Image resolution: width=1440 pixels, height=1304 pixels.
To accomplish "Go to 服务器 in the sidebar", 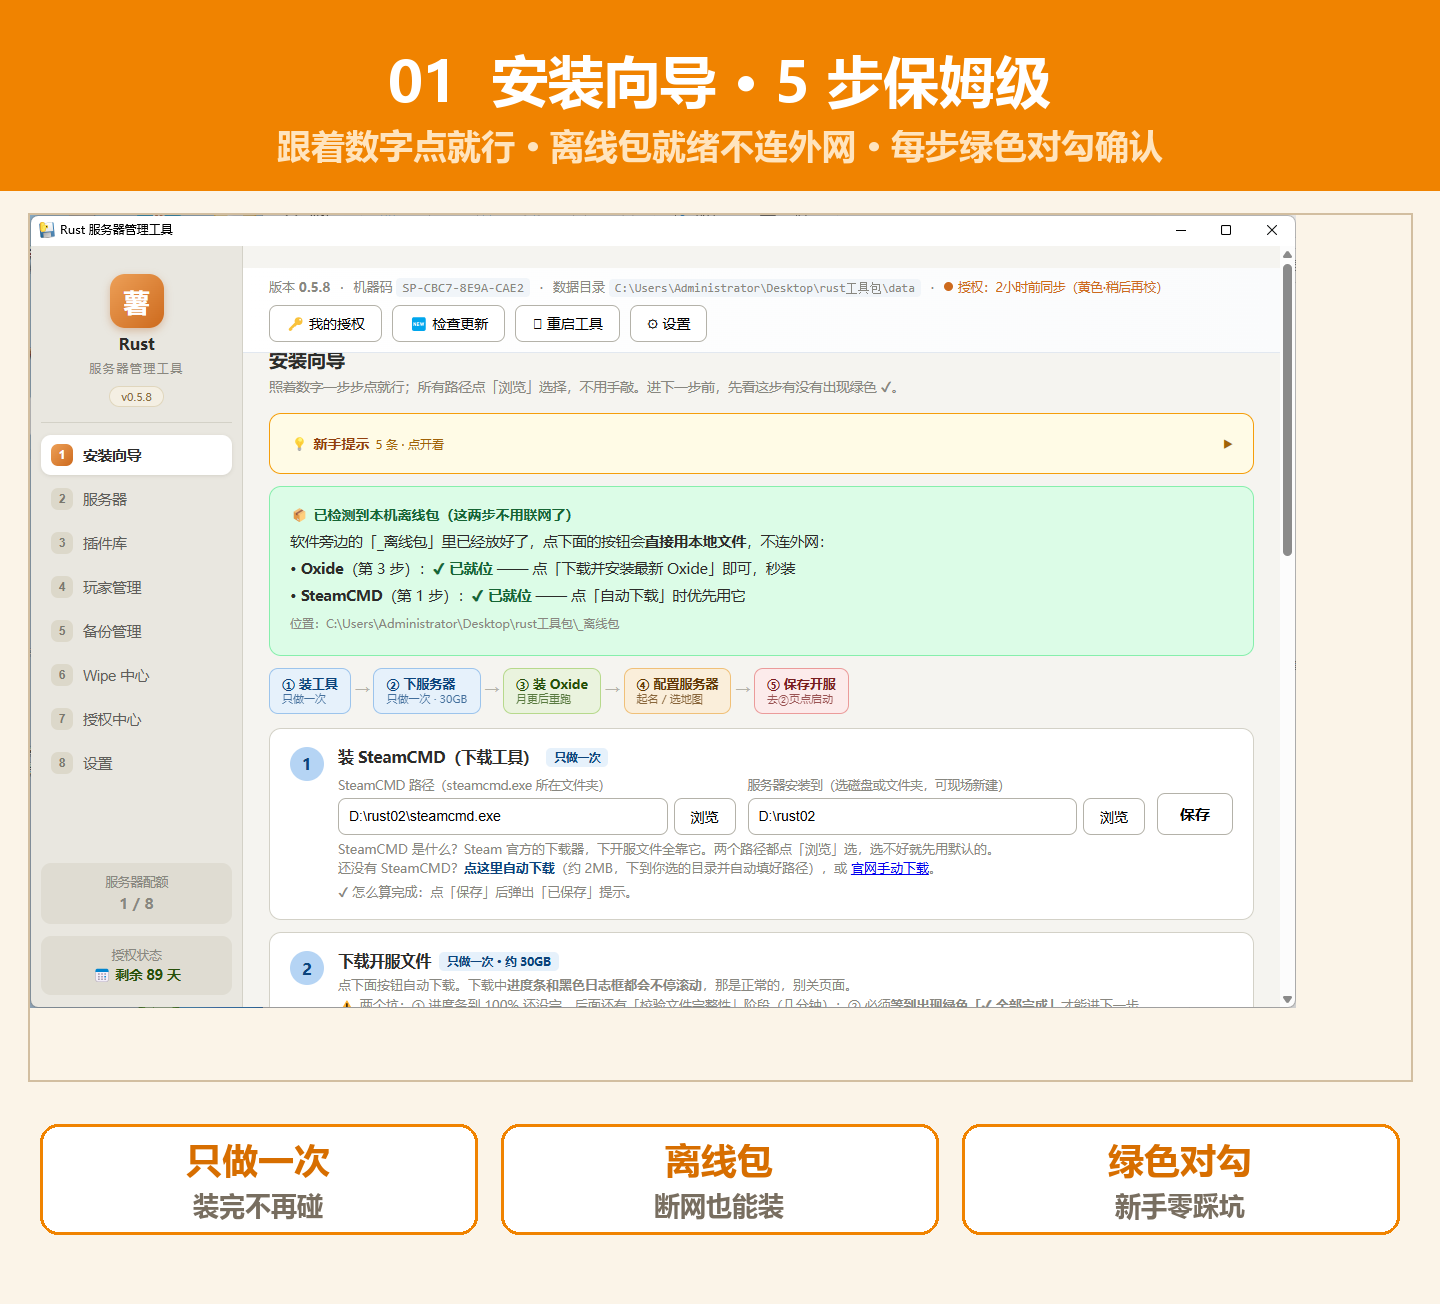I will pyautogui.click(x=136, y=499).
